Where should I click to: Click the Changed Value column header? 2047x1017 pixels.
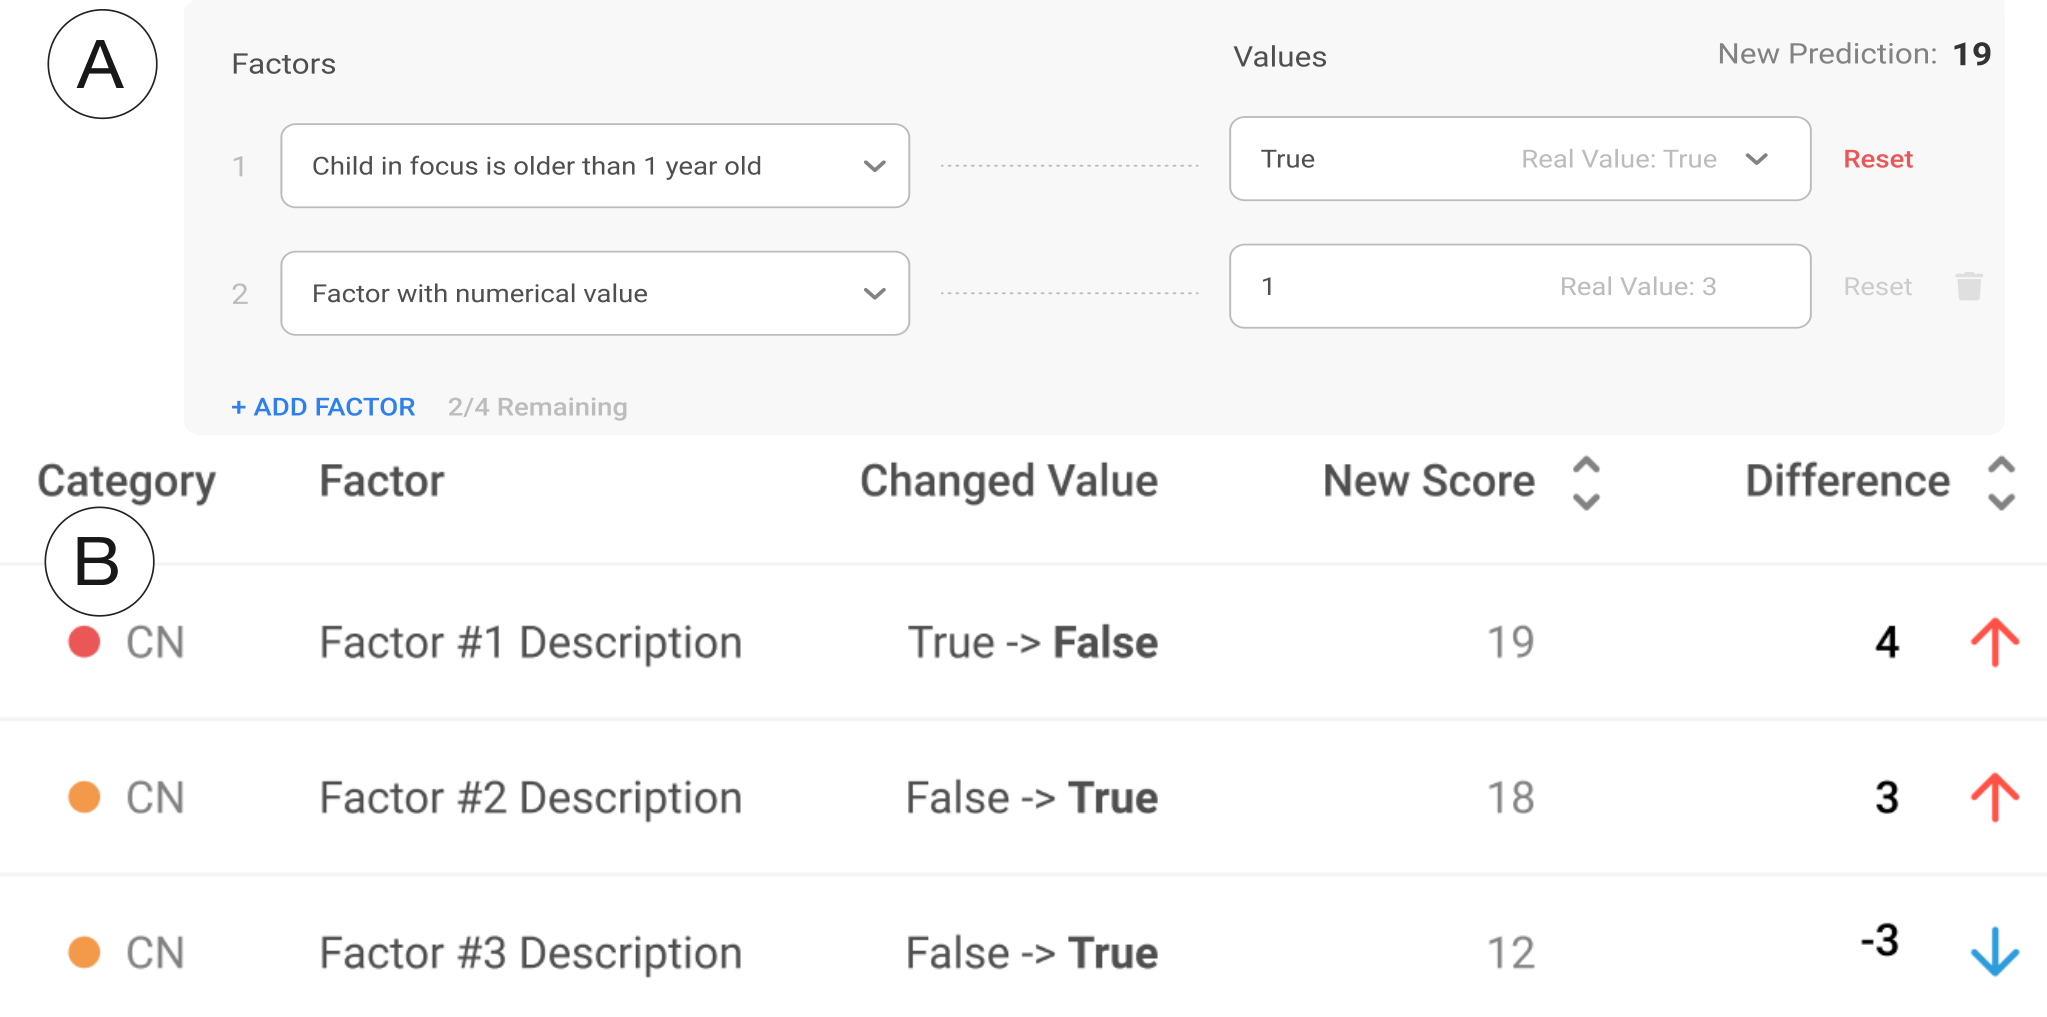tap(1009, 481)
